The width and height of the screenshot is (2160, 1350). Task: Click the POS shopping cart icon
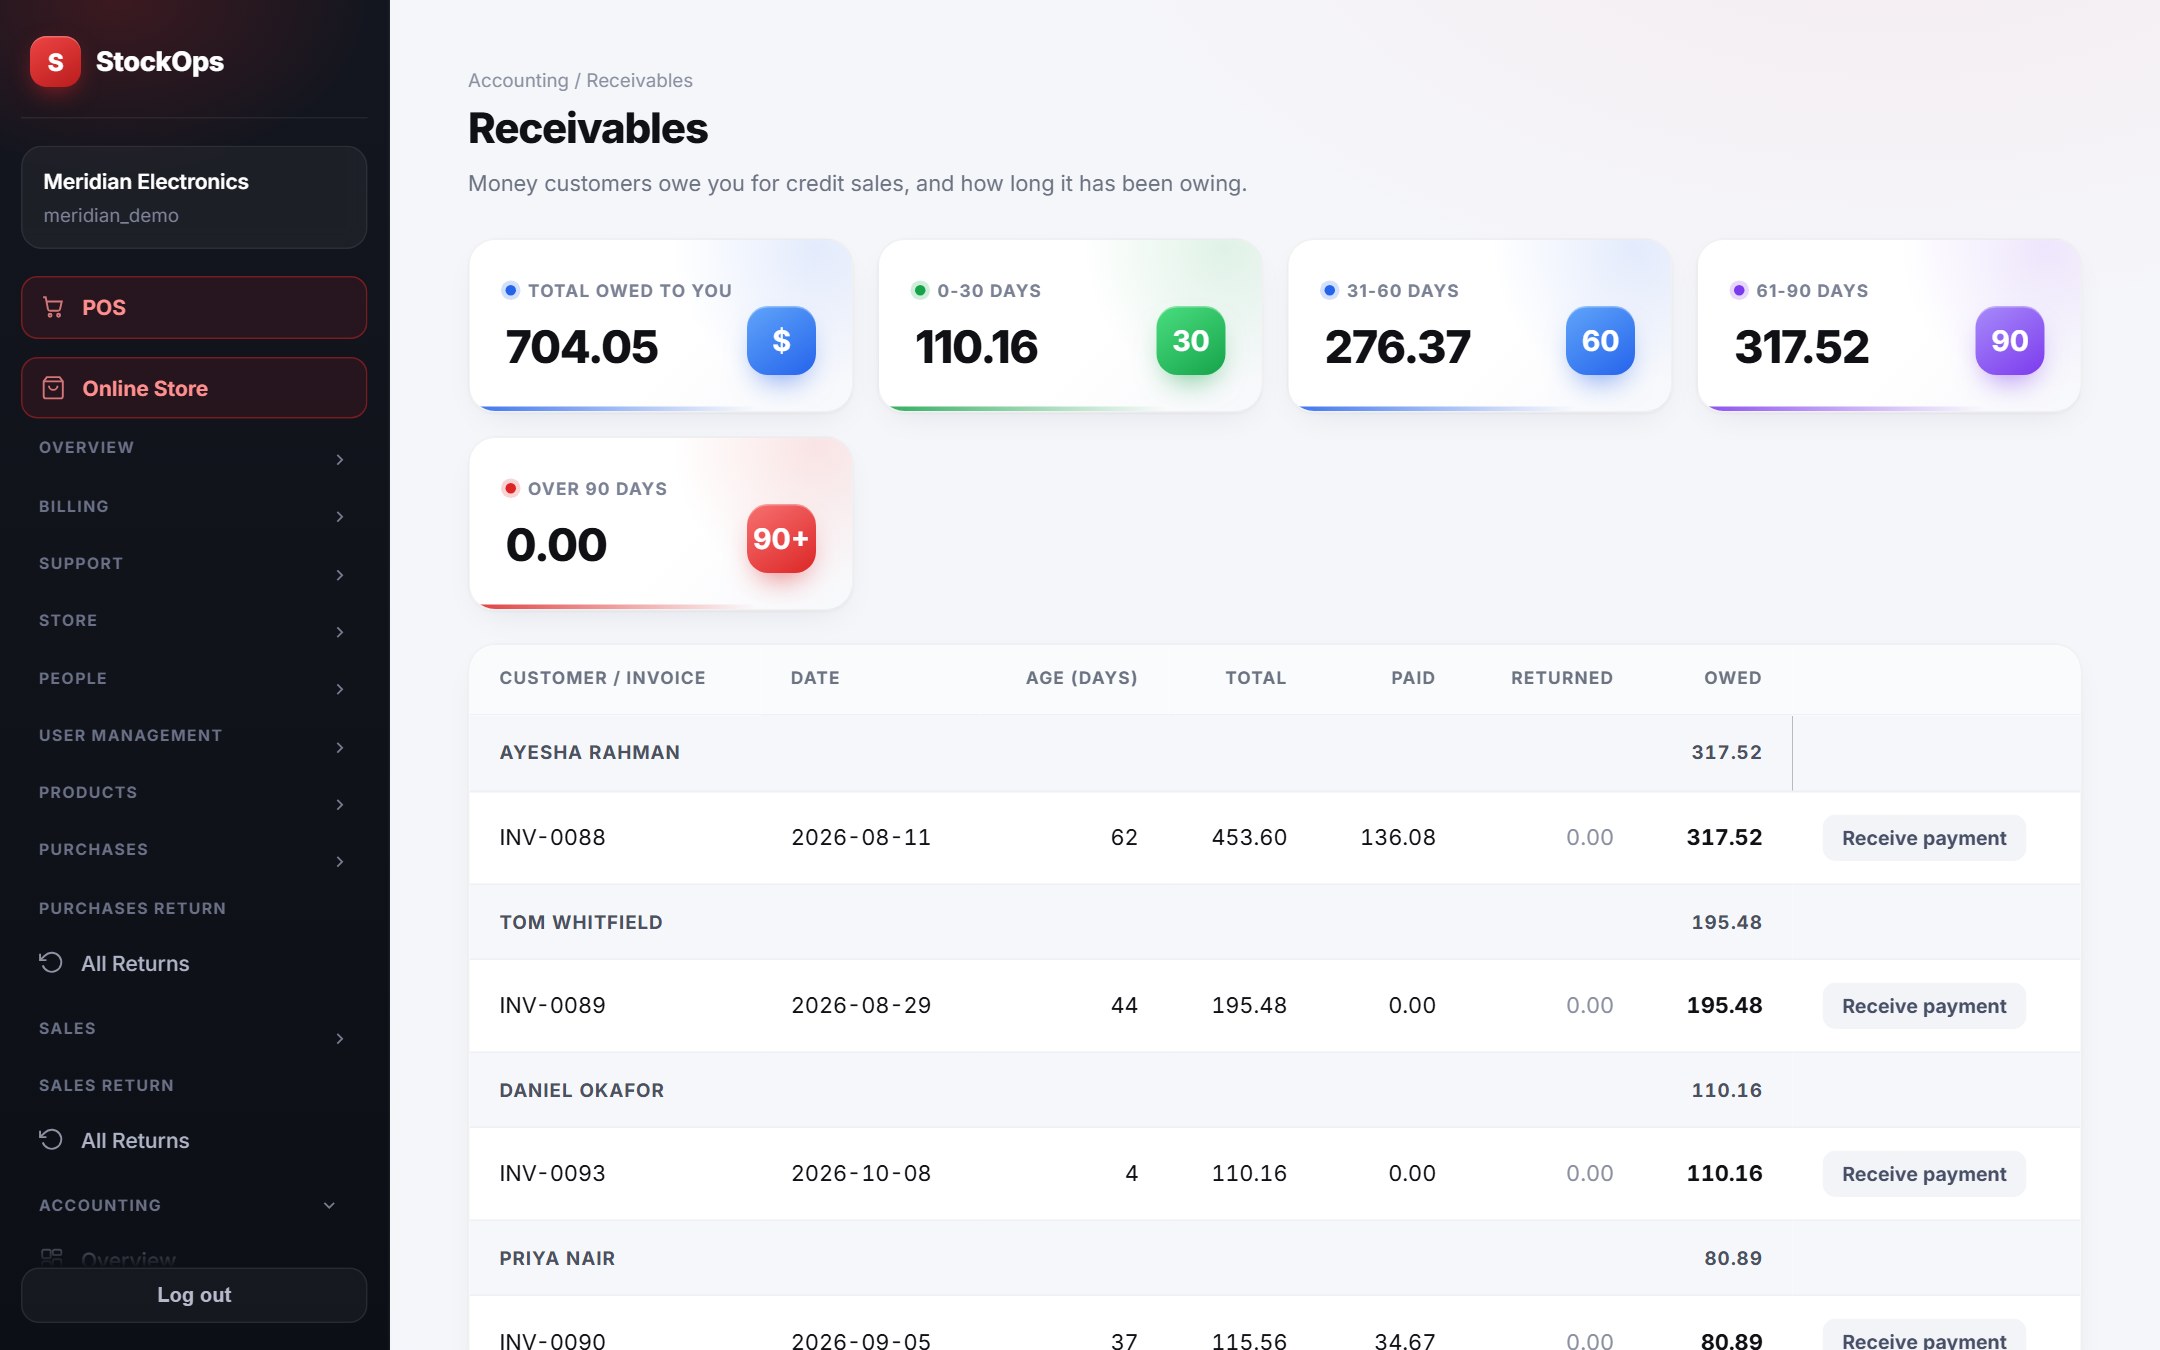[53, 308]
